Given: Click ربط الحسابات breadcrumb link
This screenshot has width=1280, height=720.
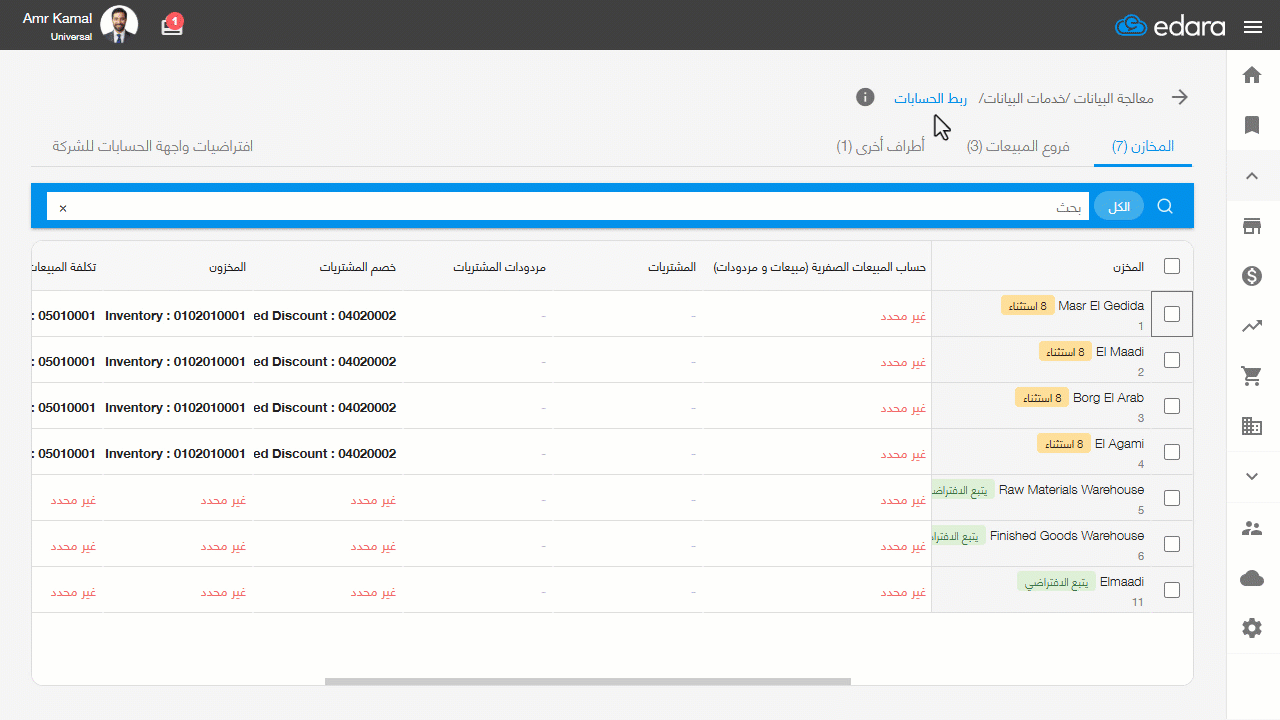Looking at the screenshot, I should tap(931, 98).
